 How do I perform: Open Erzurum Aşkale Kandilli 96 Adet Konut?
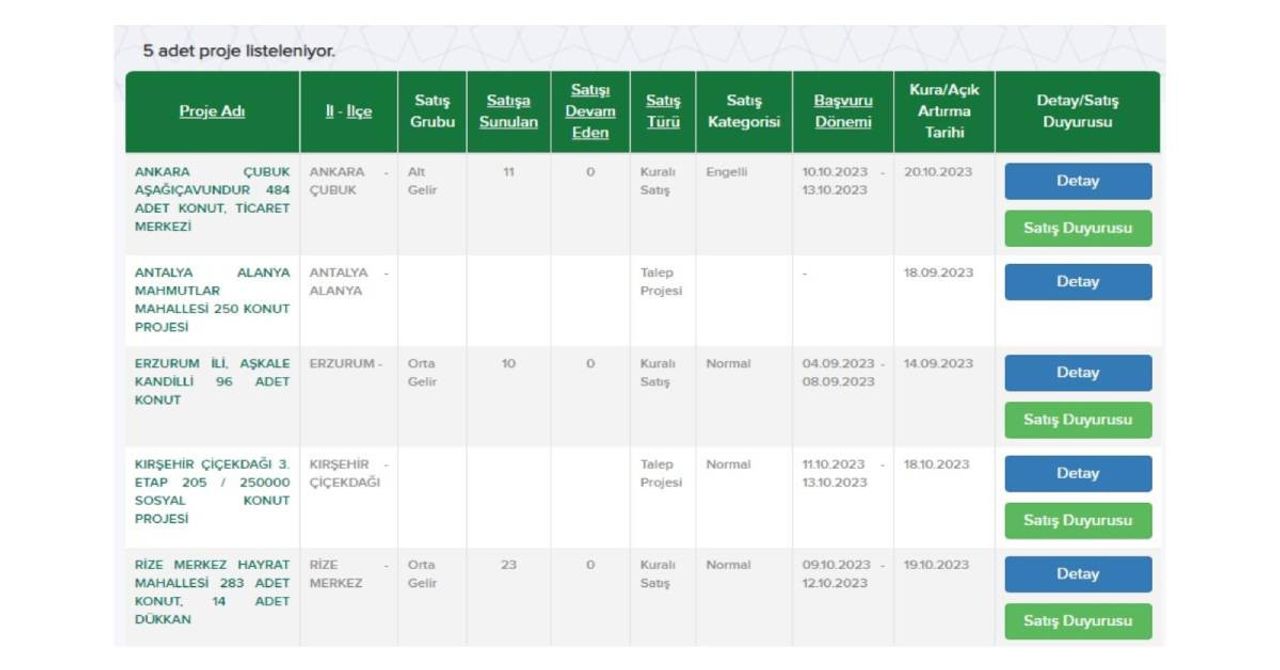(212, 382)
